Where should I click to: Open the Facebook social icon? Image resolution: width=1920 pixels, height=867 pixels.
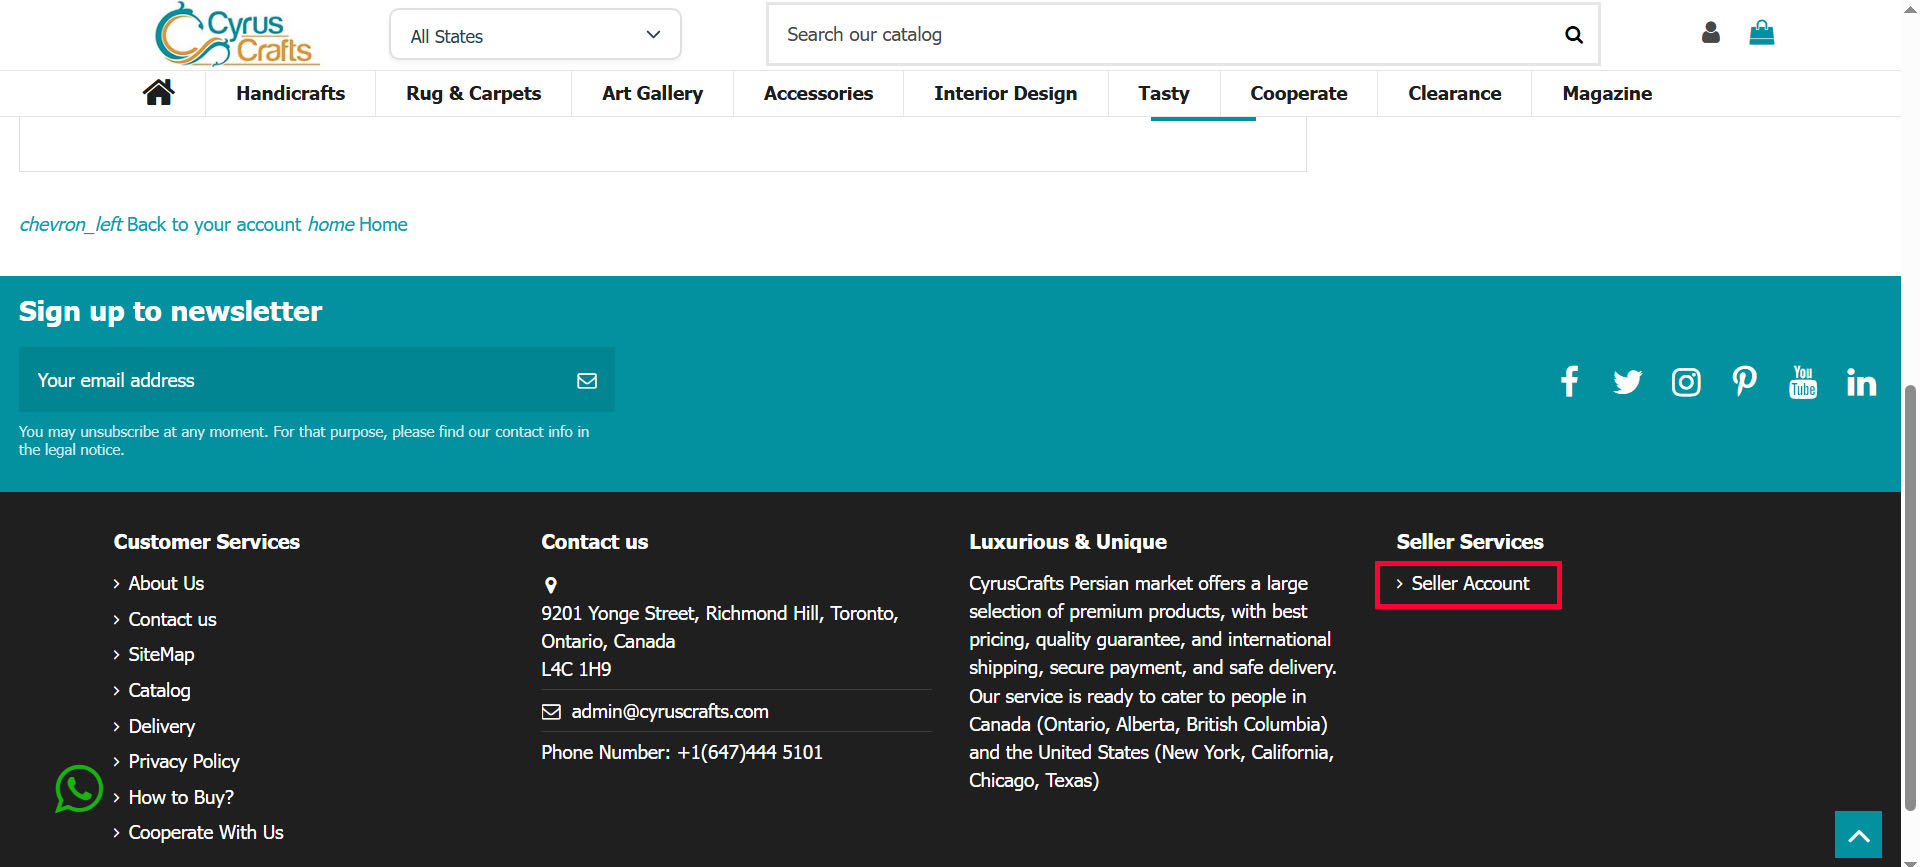tap(1569, 382)
